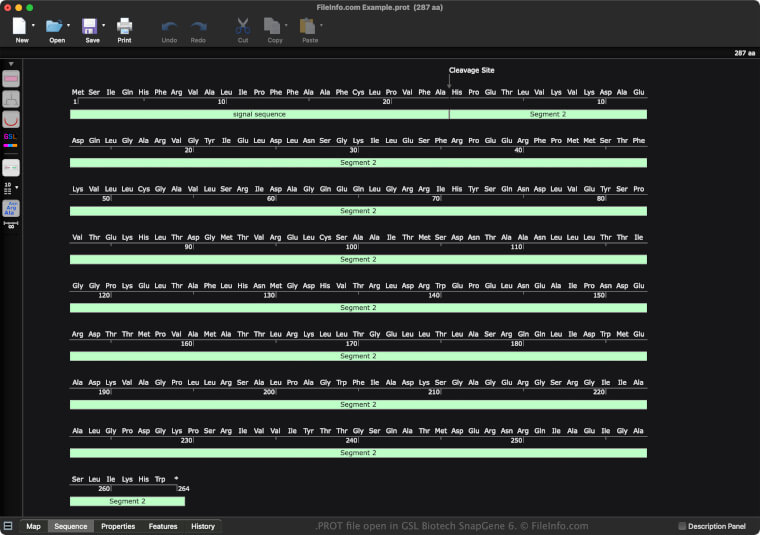760x535 pixels.
Task: Toggle the three-letter amino acid code icon
Action: coord(10,208)
